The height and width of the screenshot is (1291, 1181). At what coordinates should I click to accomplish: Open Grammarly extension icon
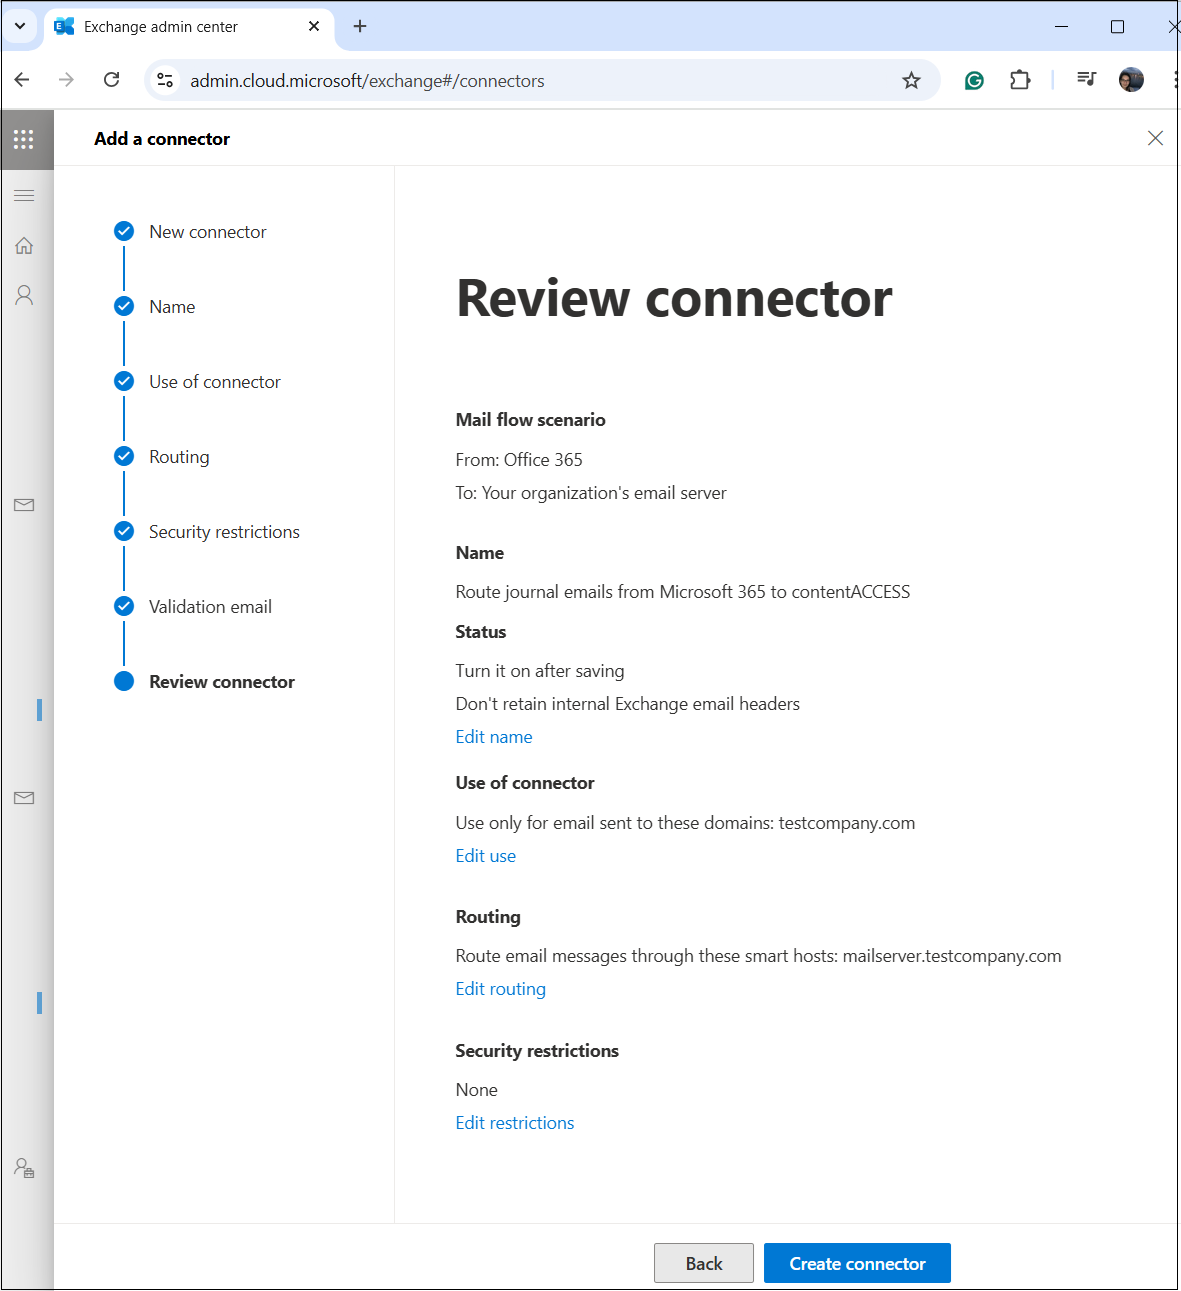(x=974, y=81)
